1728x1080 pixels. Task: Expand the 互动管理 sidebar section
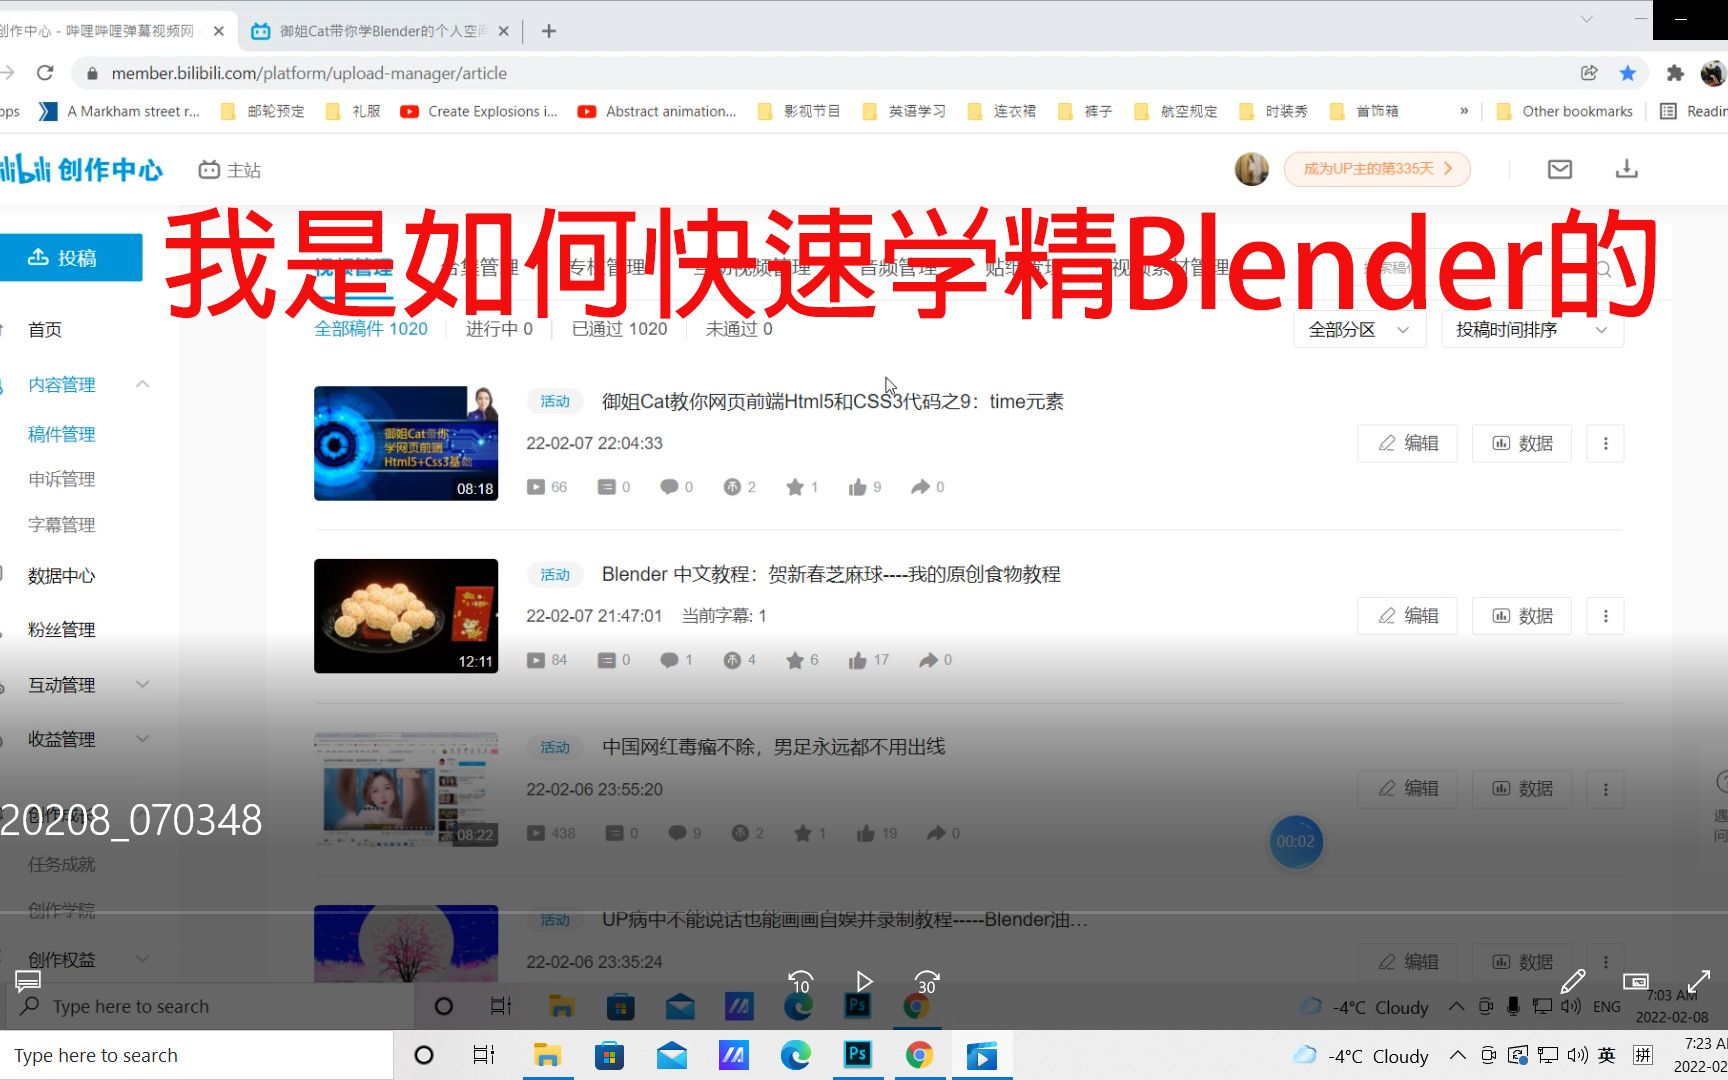[142, 684]
